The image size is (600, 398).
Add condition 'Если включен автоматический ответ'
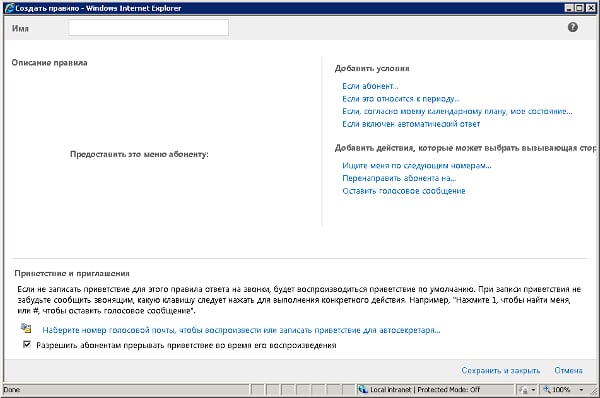coord(411,124)
